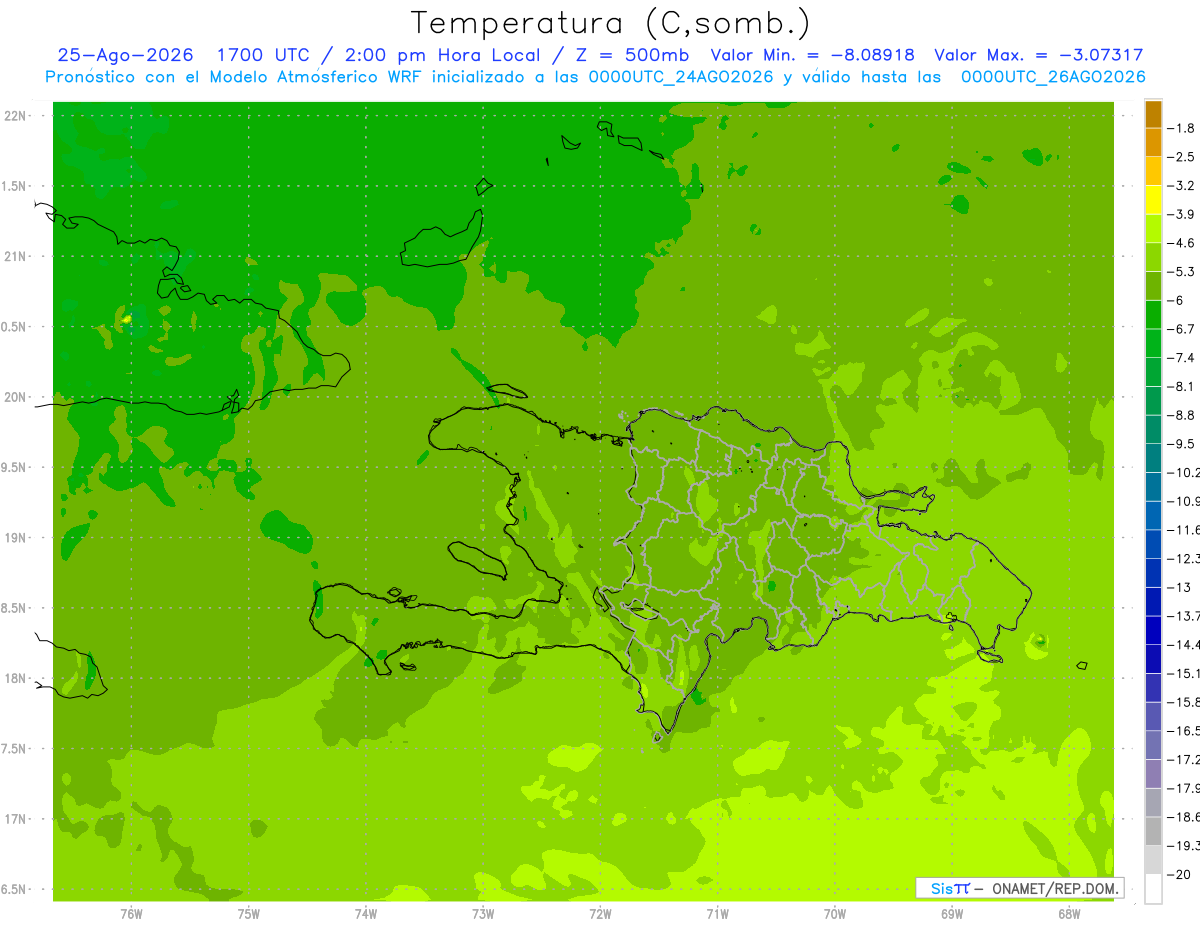Image resolution: width=1200 pixels, height=927 pixels.
Task: Click the "-9.5" colorbar label
Action: click(1183, 443)
